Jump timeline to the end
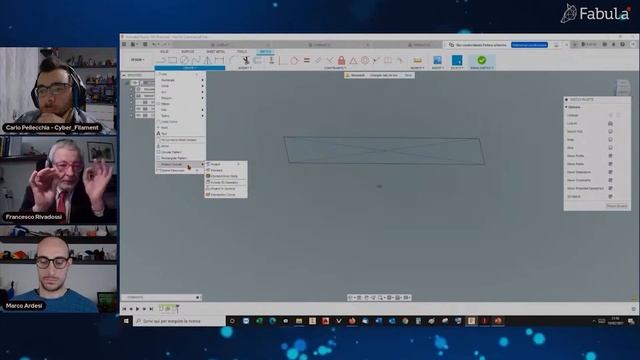Viewport: 640px width, 360px height. [x=151, y=309]
